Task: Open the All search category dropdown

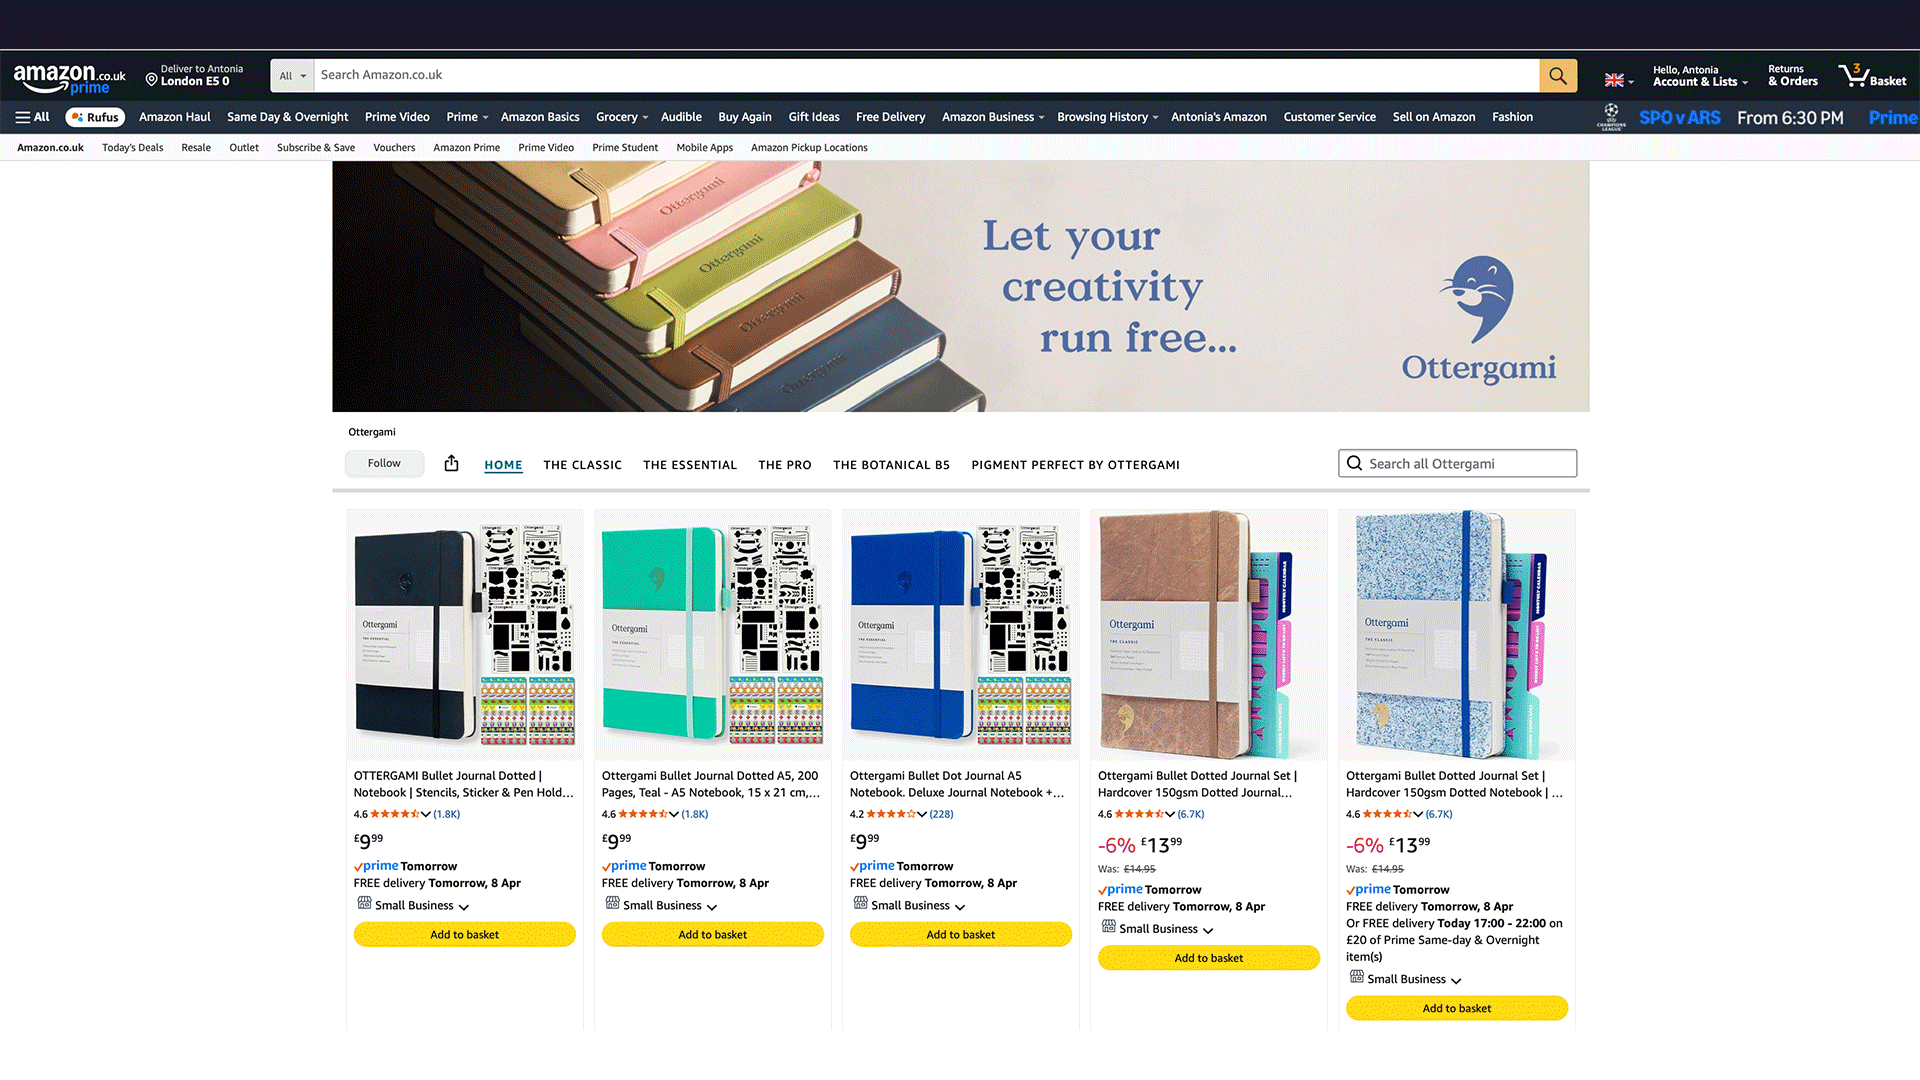Action: click(x=292, y=75)
